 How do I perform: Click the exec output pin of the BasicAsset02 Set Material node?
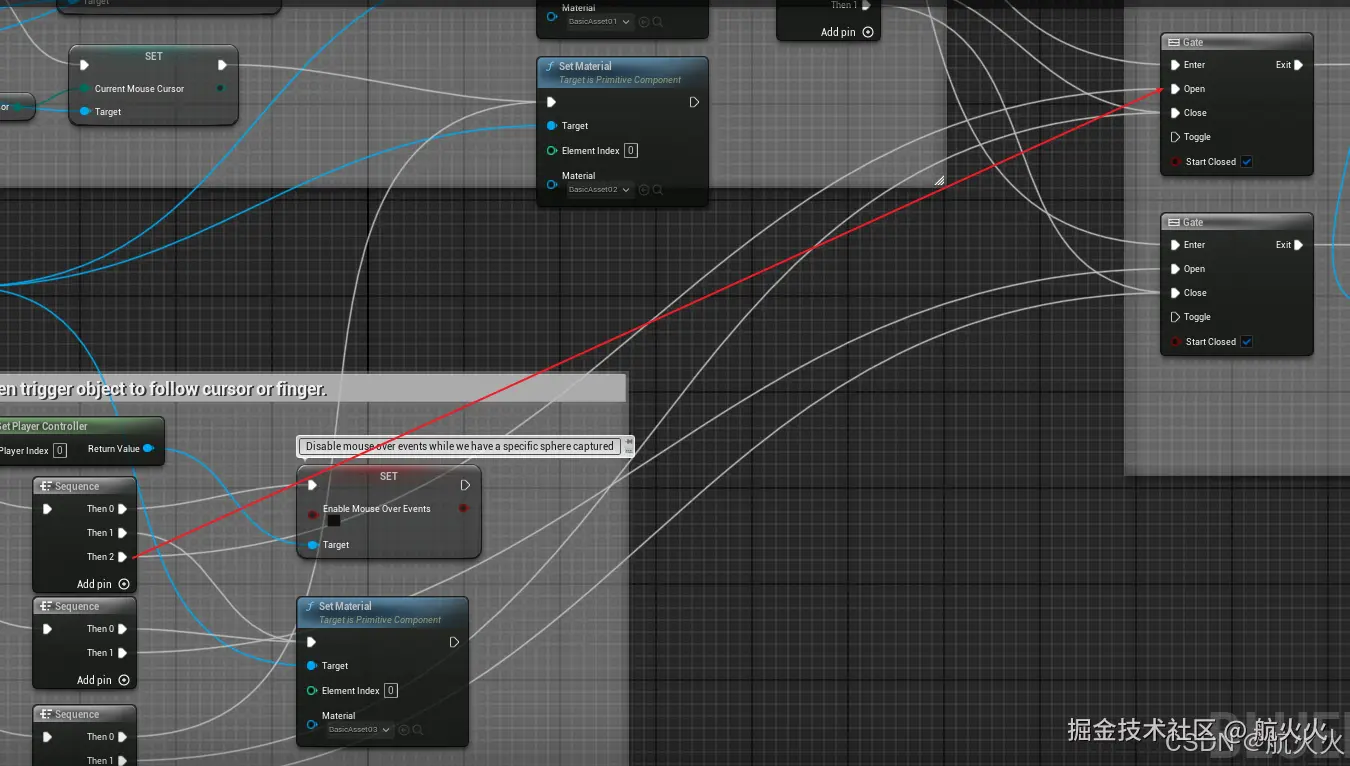coord(694,102)
